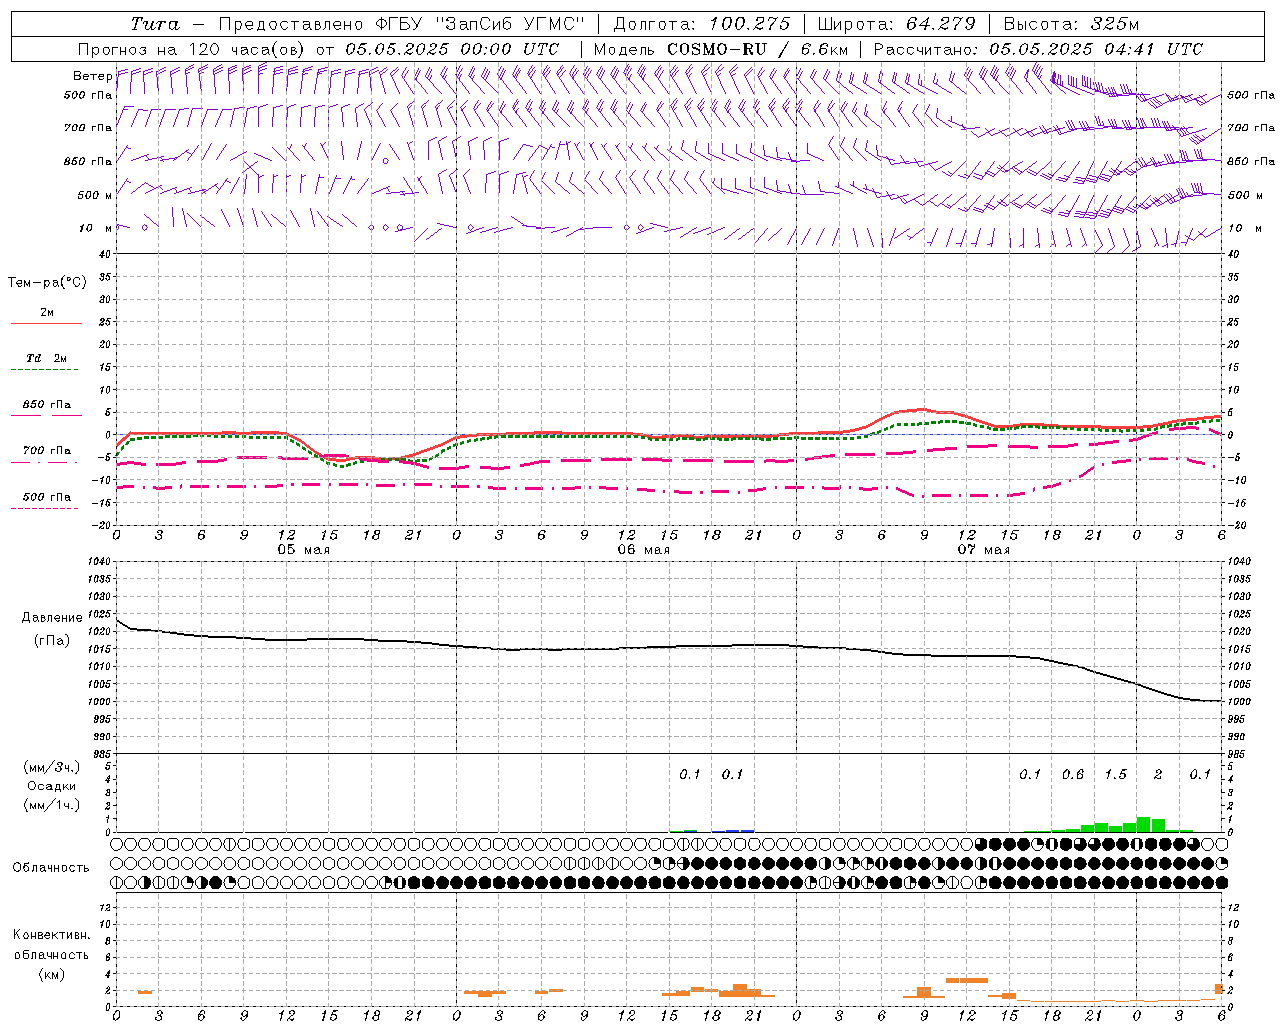
Task: Click the Конвективн. облачность chart label
Action: pyautogui.click(x=51, y=945)
